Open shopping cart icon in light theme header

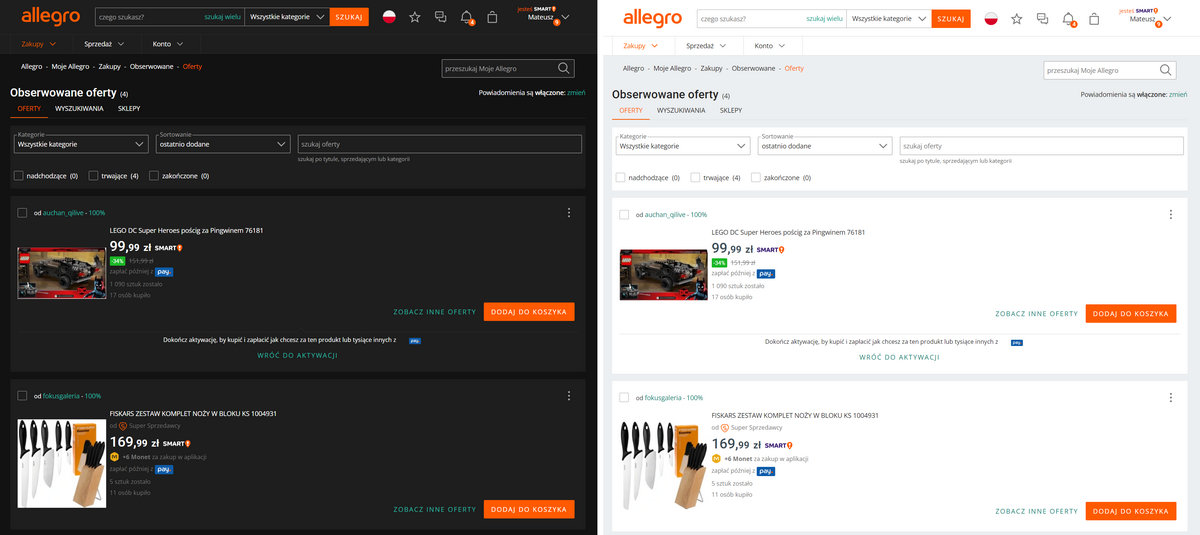(x=1094, y=18)
